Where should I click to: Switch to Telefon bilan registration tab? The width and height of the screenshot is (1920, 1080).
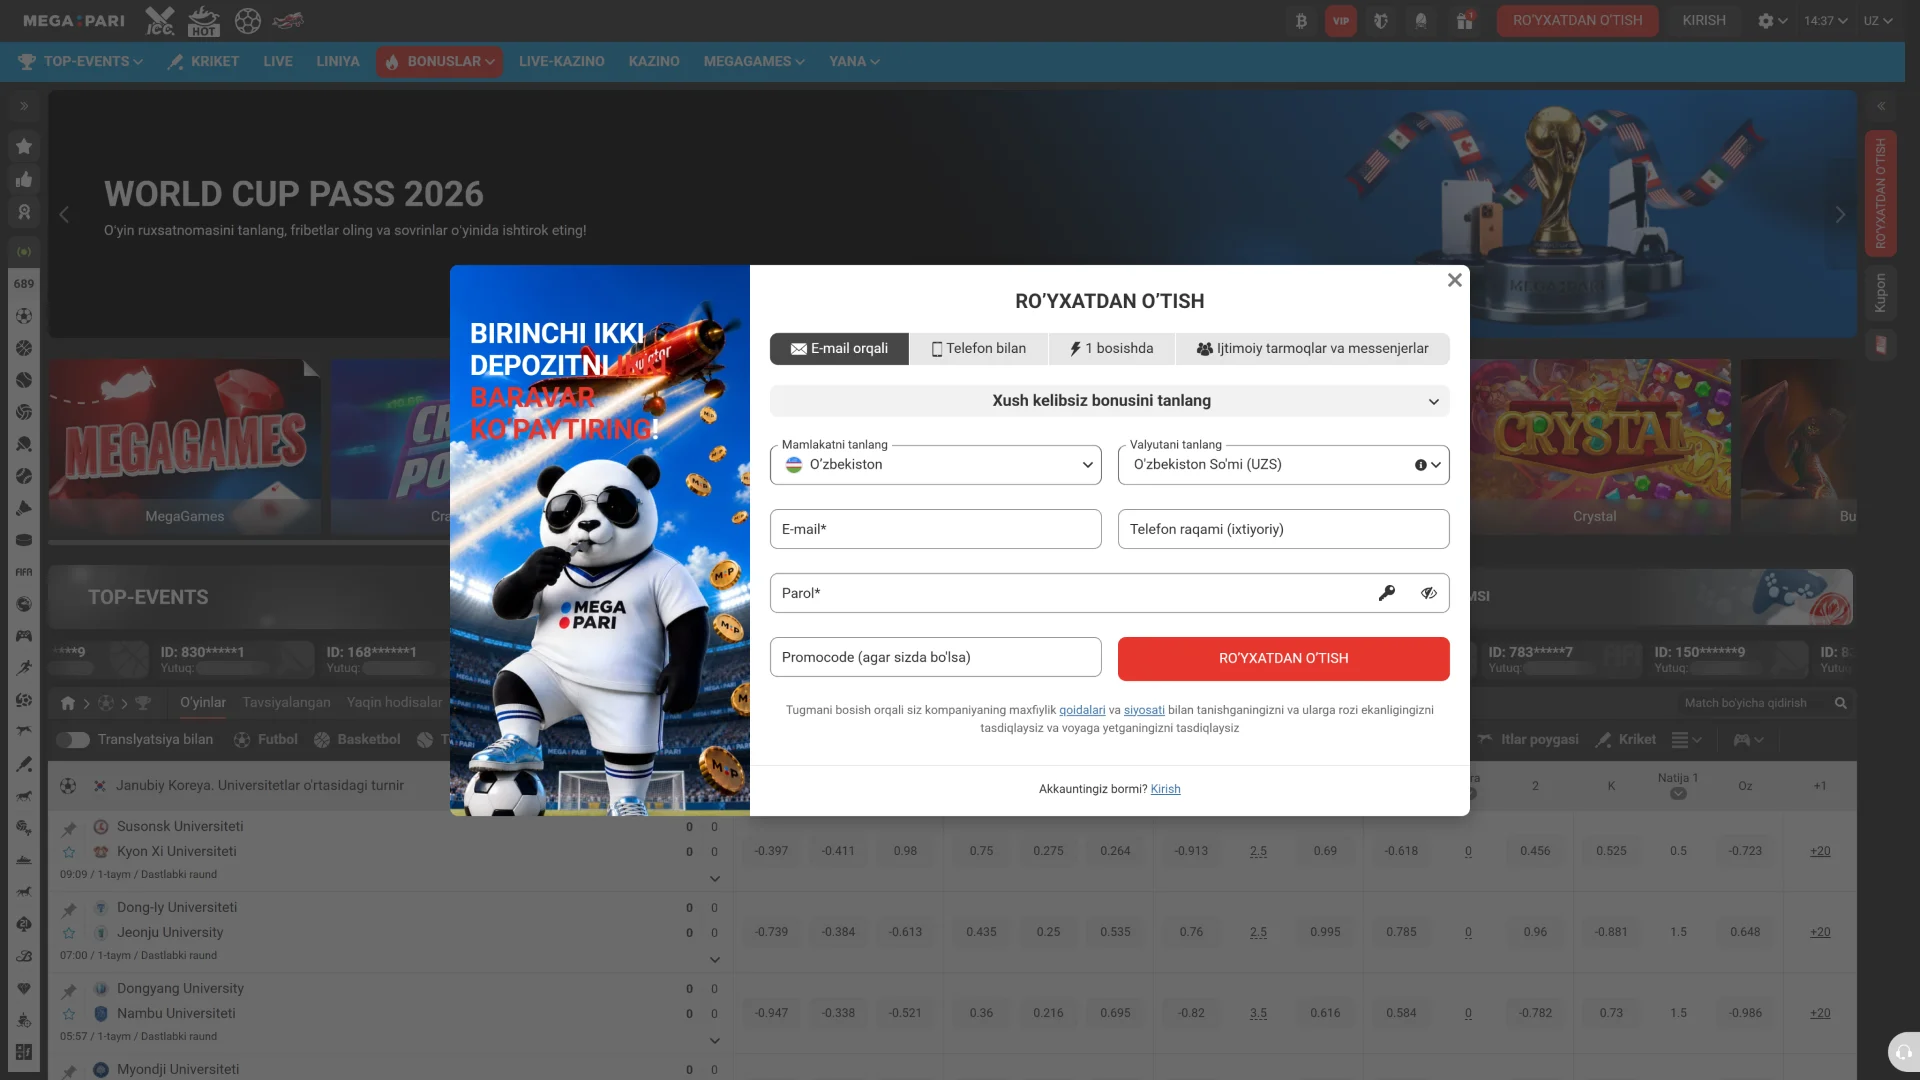[979, 349]
